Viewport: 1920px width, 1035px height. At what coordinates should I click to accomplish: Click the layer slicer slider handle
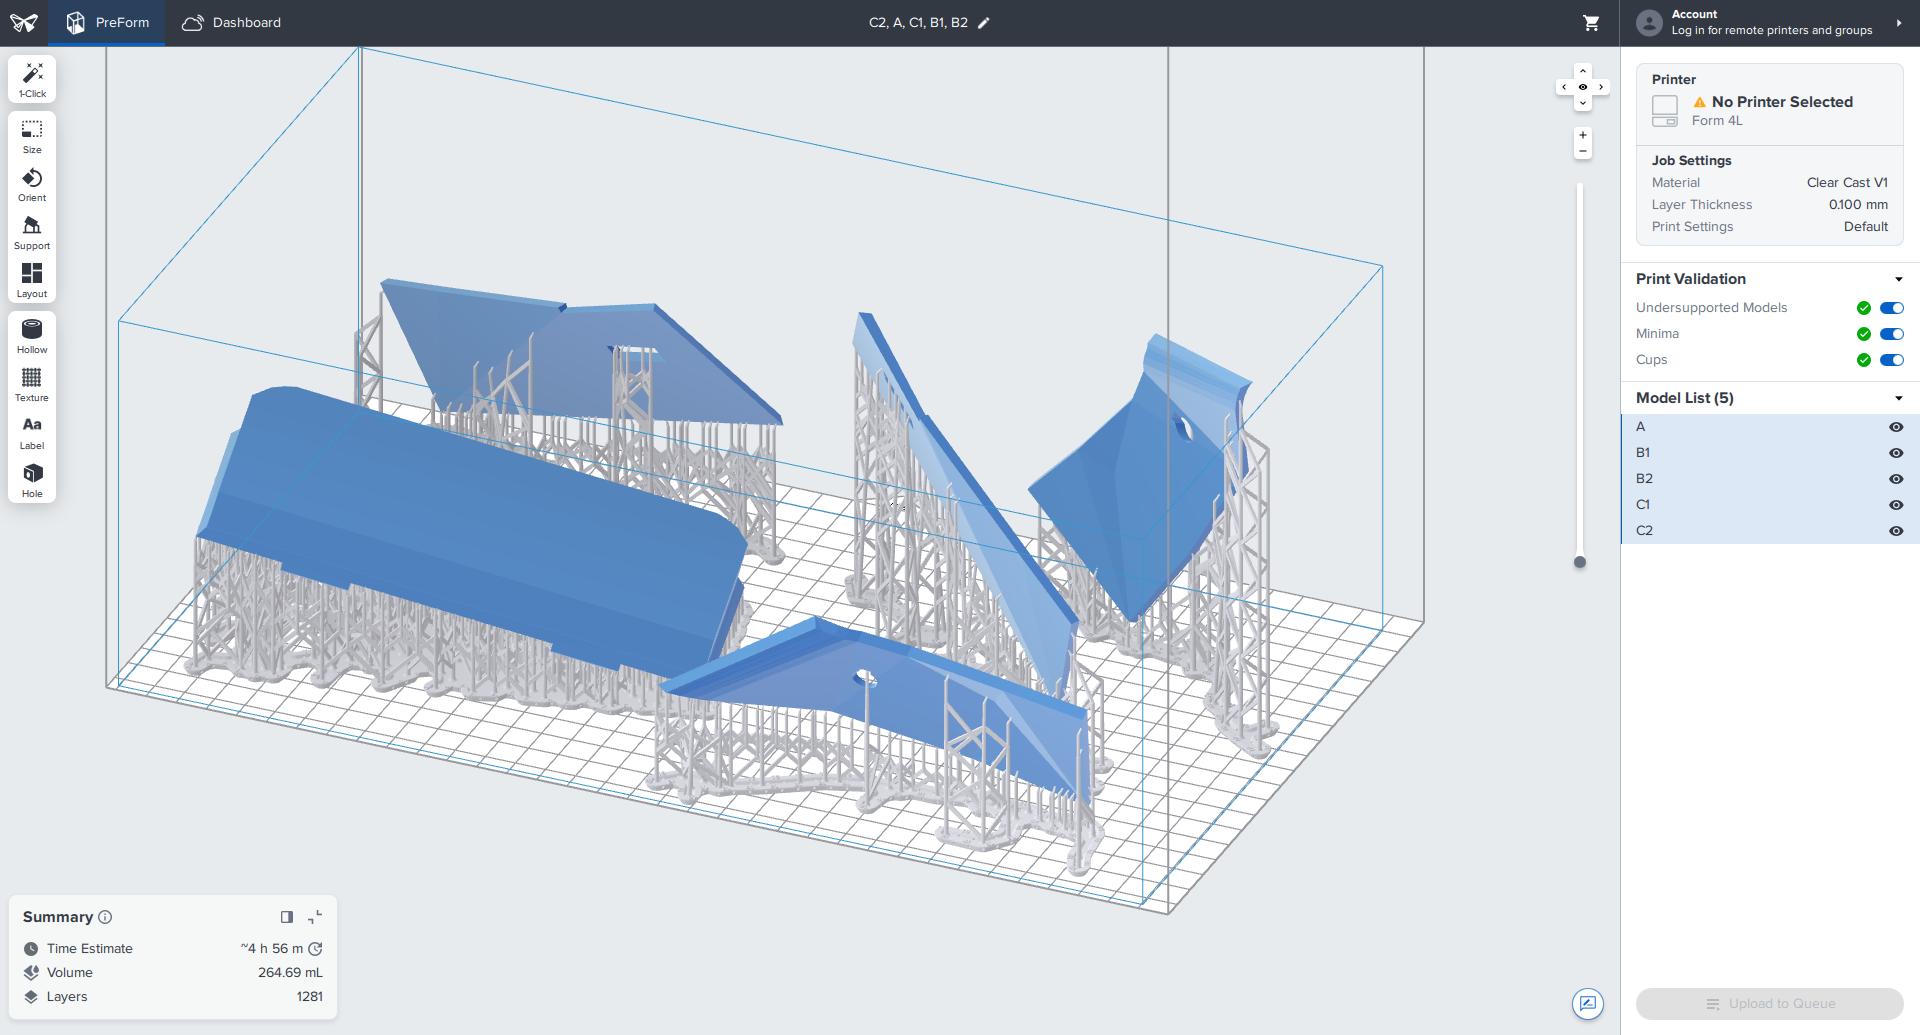(1580, 562)
